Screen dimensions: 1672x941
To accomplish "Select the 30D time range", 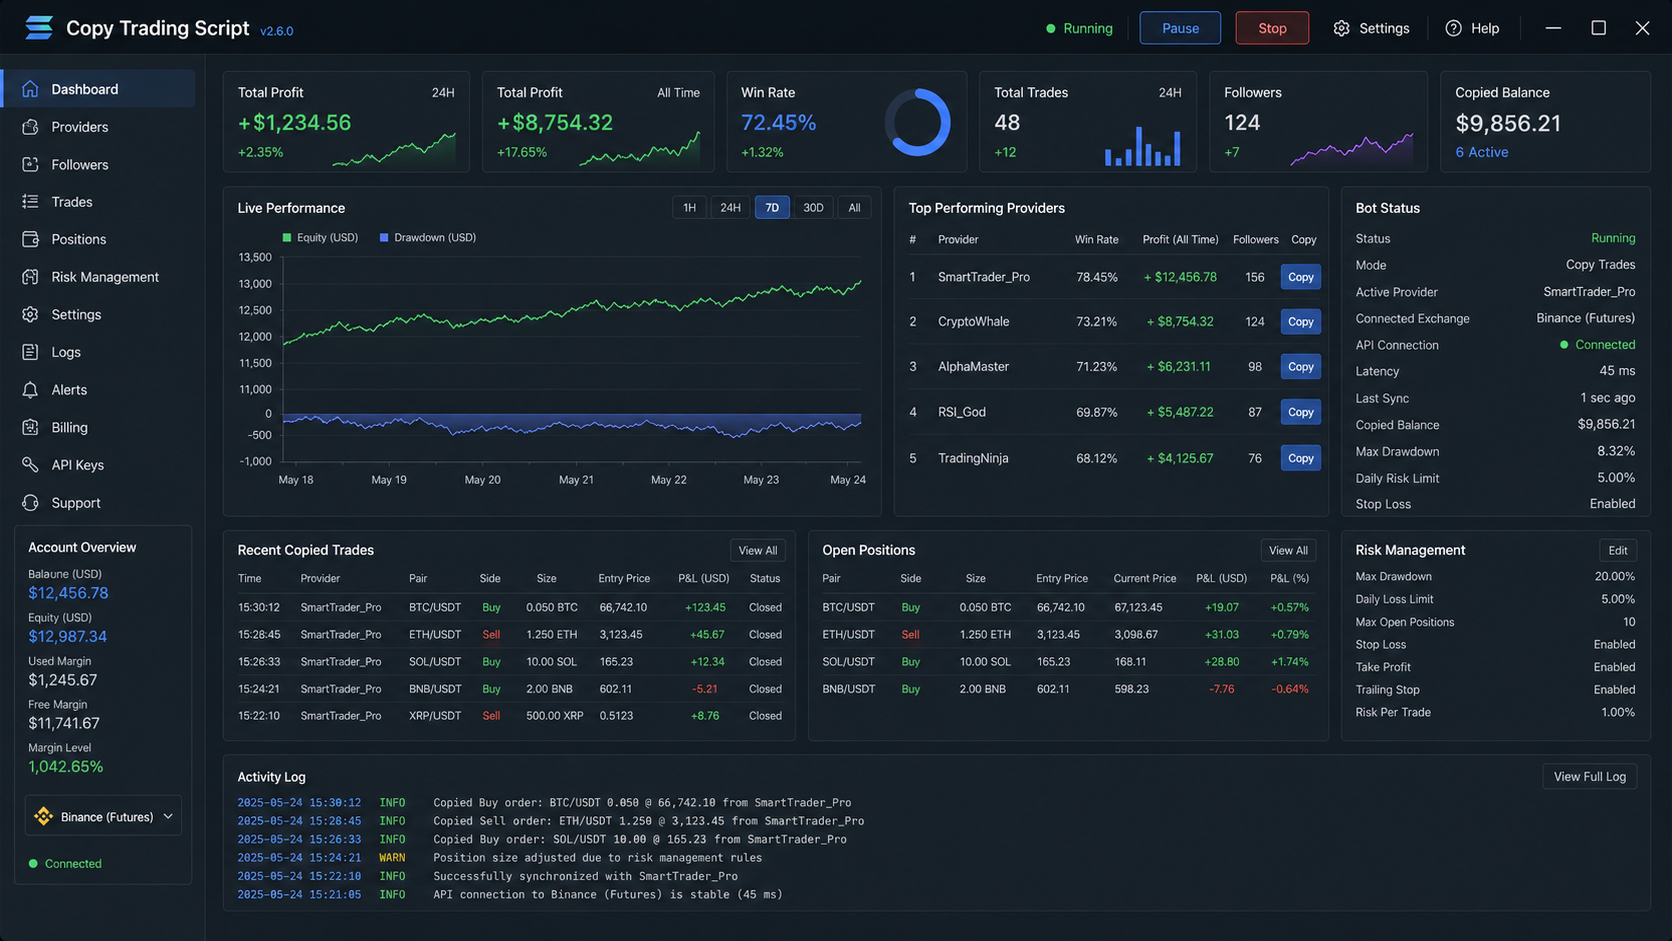I will (813, 208).
